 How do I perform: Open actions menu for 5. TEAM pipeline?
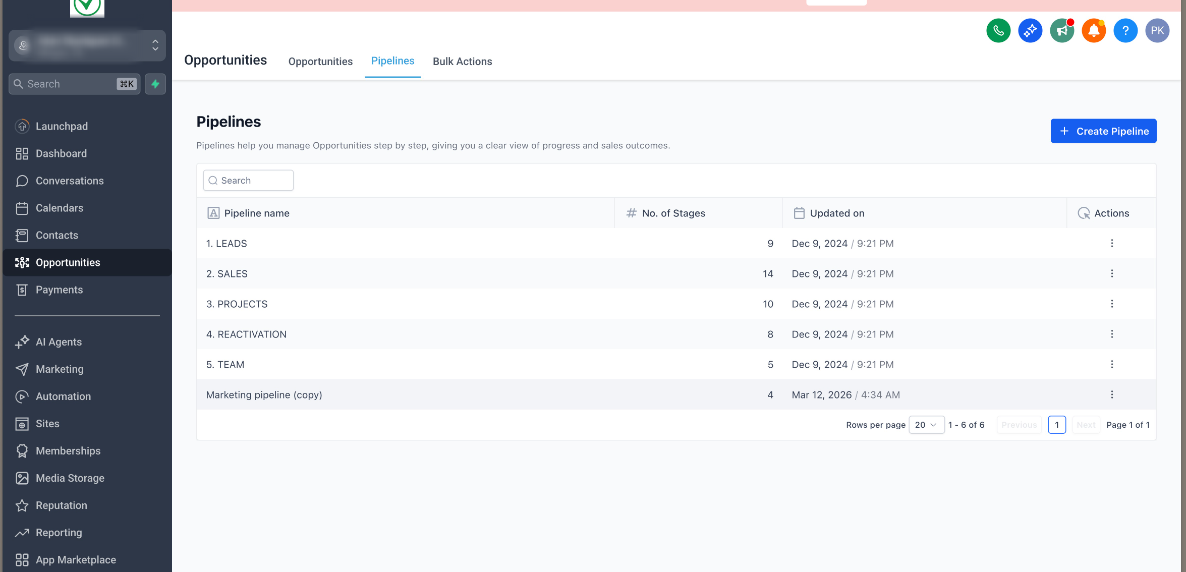pyautogui.click(x=1112, y=365)
